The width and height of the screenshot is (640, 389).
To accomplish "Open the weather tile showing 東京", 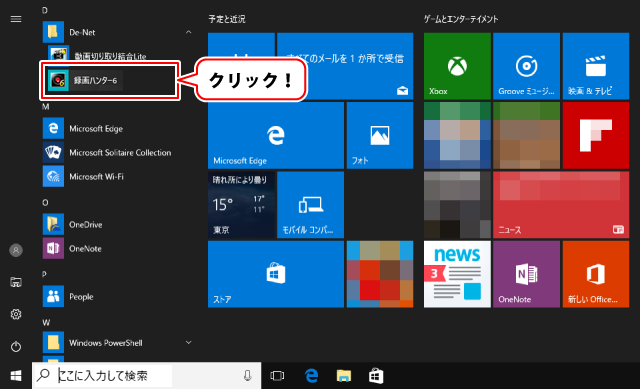I will point(241,205).
